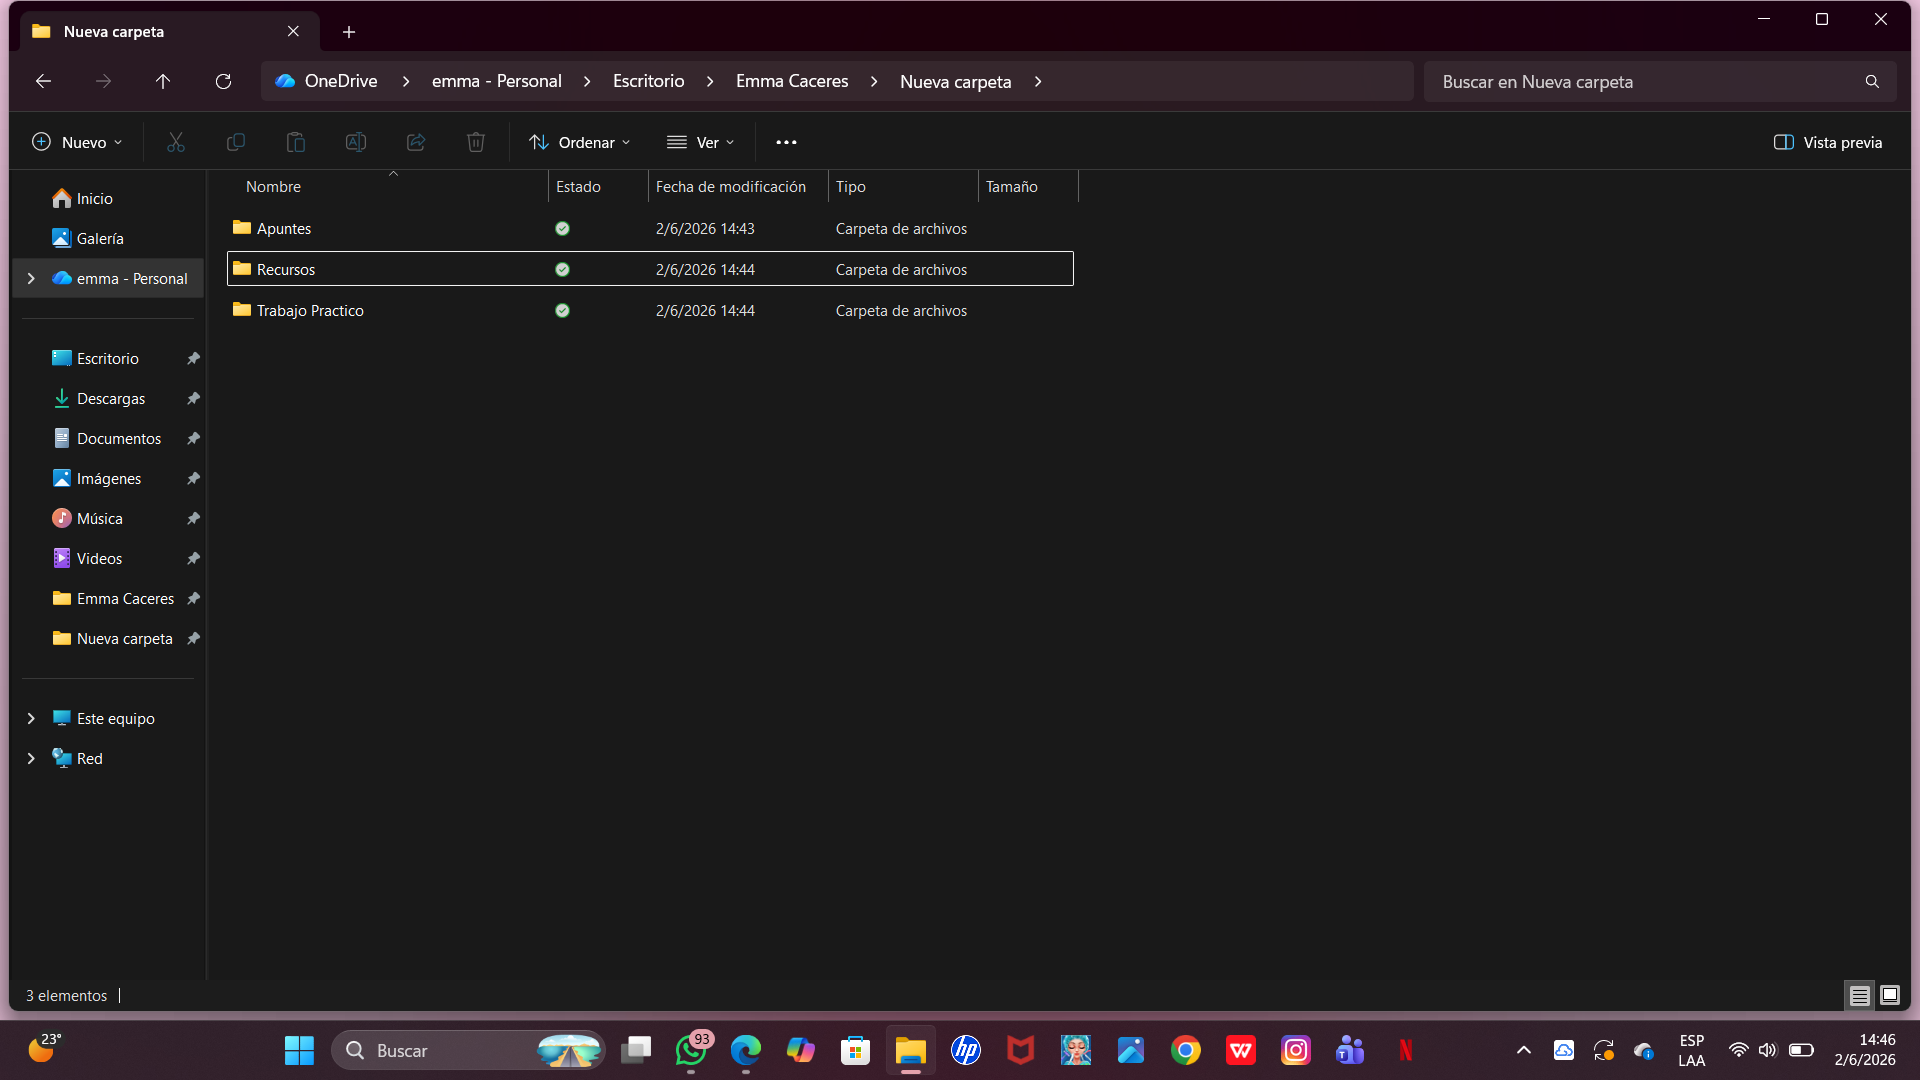The width and height of the screenshot is (1920, 1080).
Task: Expand emma - Personal tree node
Action: point(31,278)
